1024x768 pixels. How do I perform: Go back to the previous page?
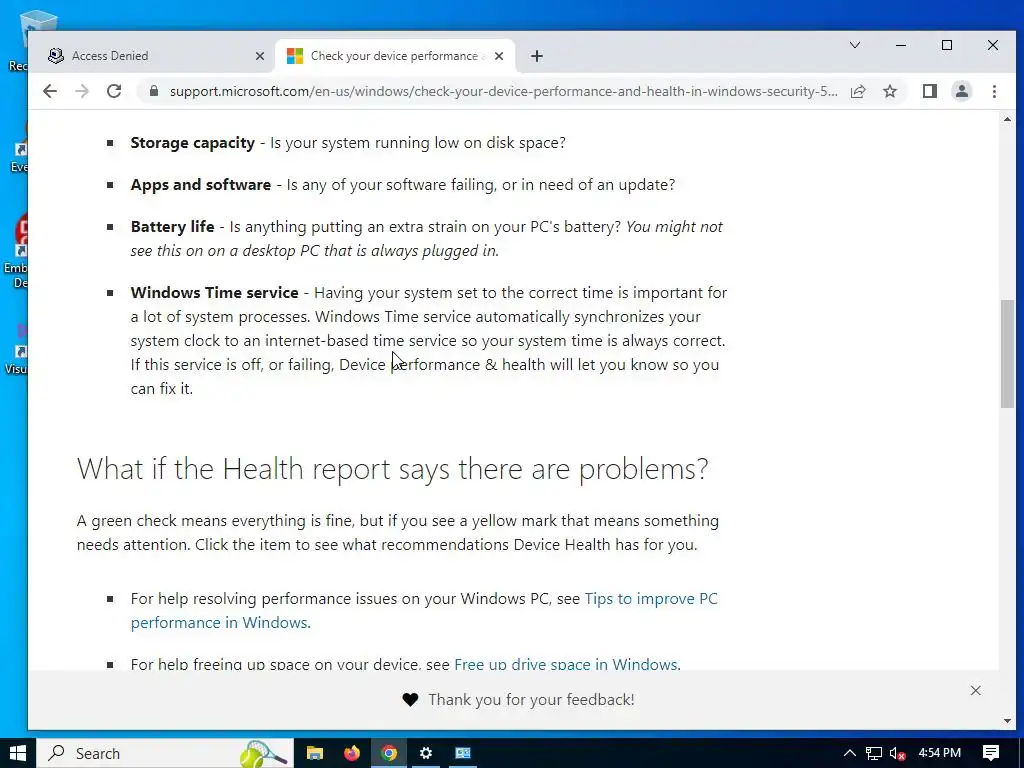pyautogui.click(x=50, y=91)
